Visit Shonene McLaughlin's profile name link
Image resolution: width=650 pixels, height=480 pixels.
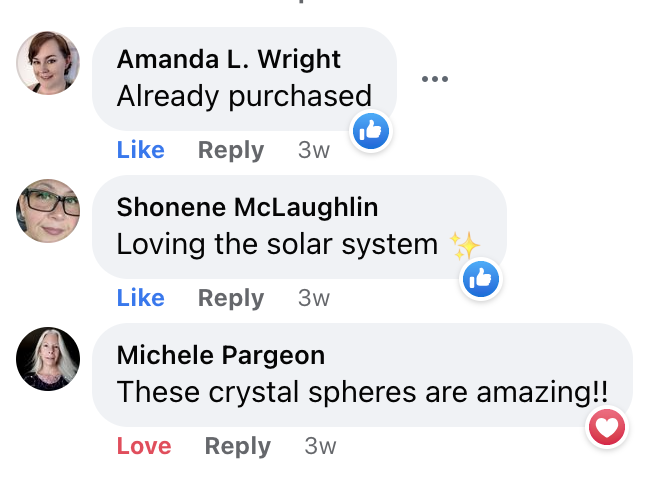click(247, 207)
